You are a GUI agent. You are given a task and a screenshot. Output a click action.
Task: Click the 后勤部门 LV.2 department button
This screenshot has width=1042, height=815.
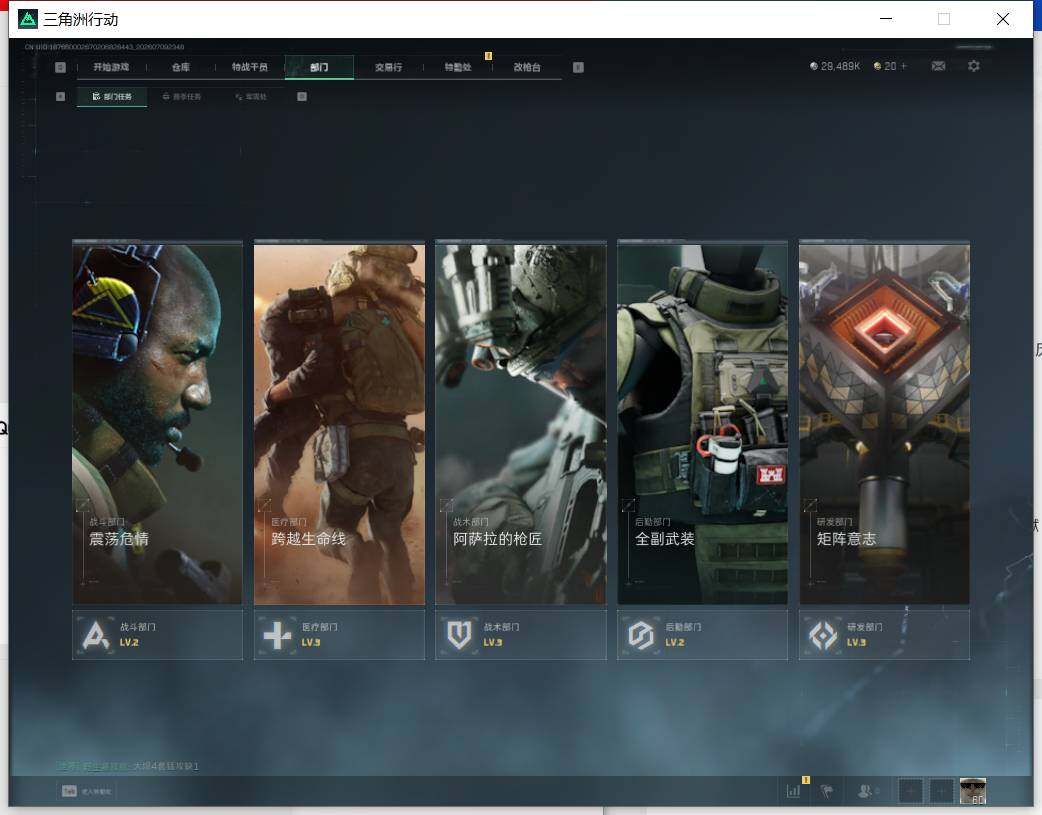click(x=702, y=635)
